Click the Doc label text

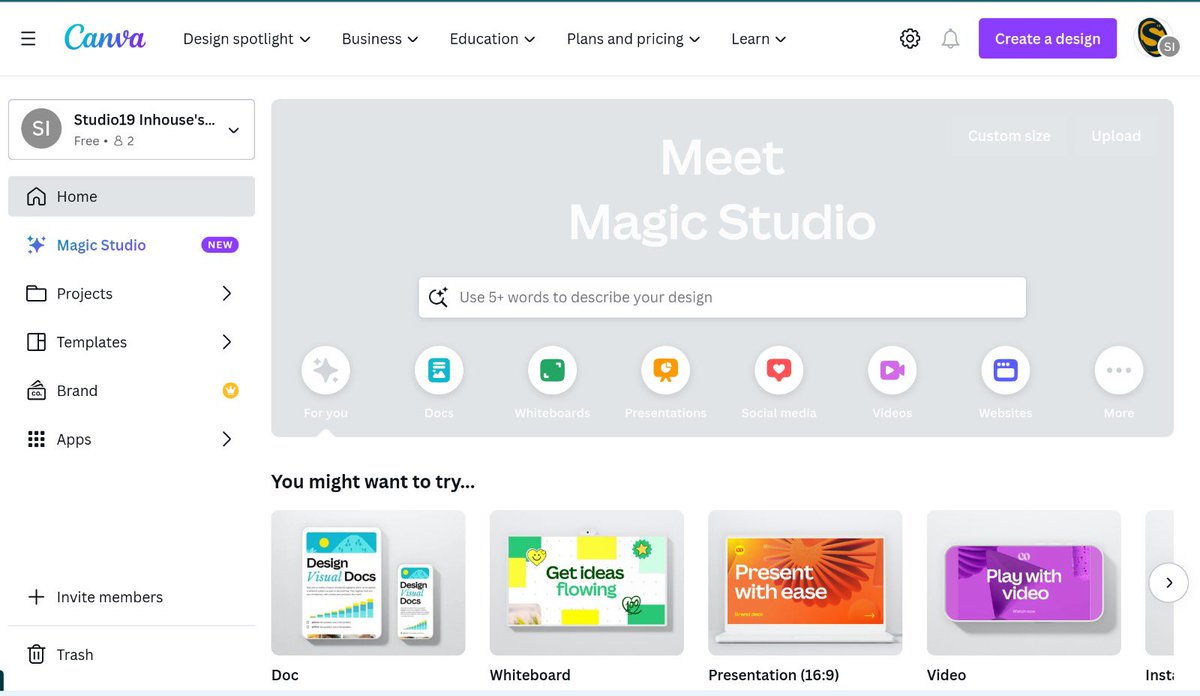285,675
